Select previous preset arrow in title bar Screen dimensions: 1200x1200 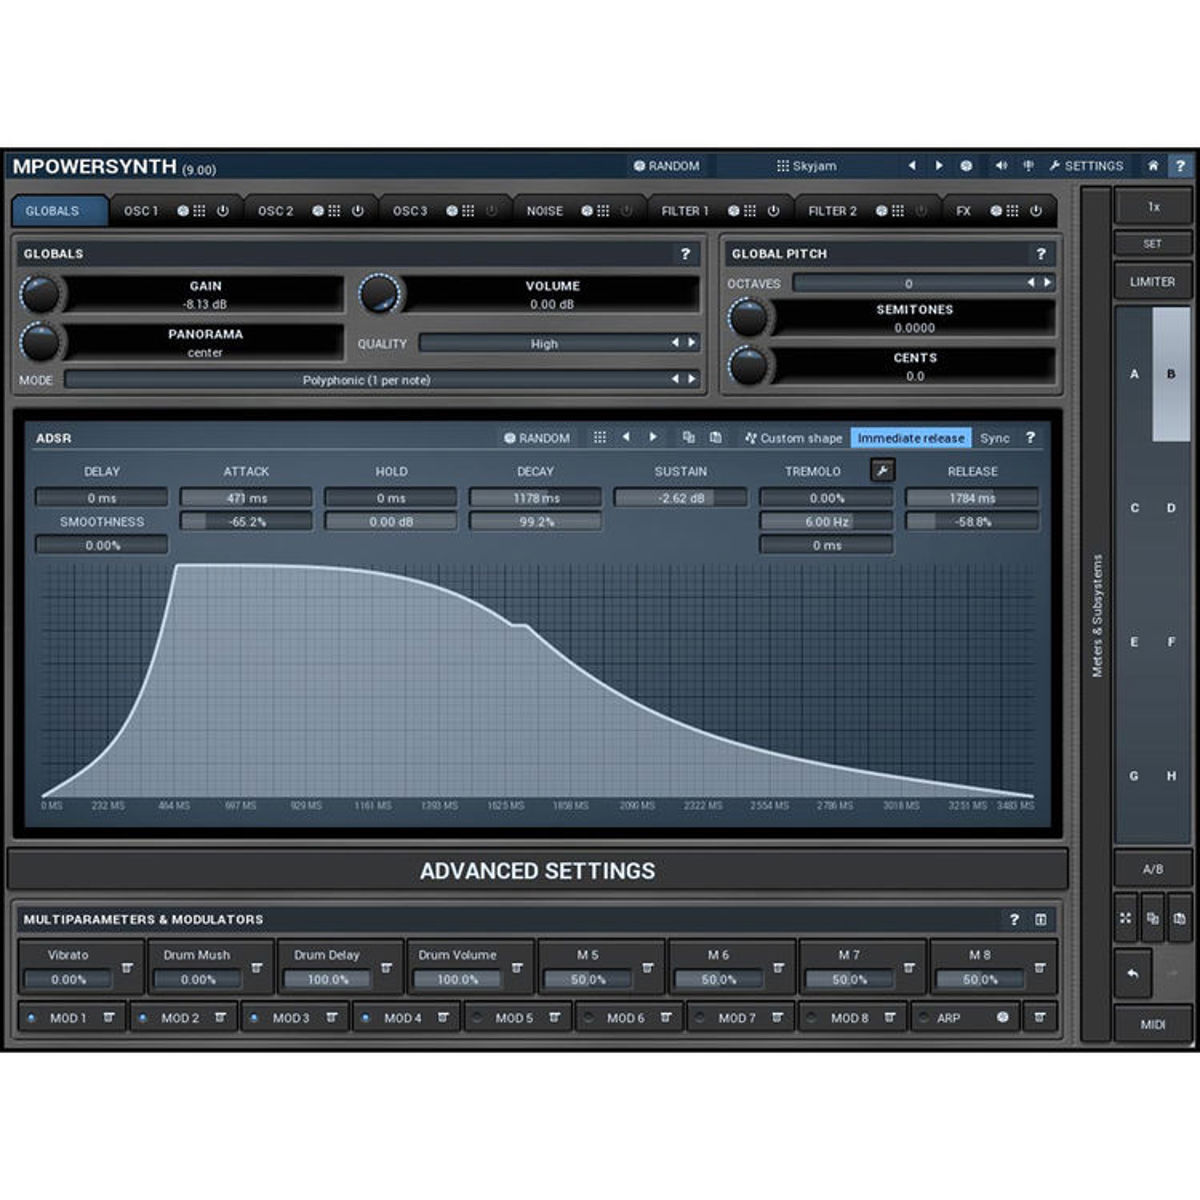click(912, 166)
